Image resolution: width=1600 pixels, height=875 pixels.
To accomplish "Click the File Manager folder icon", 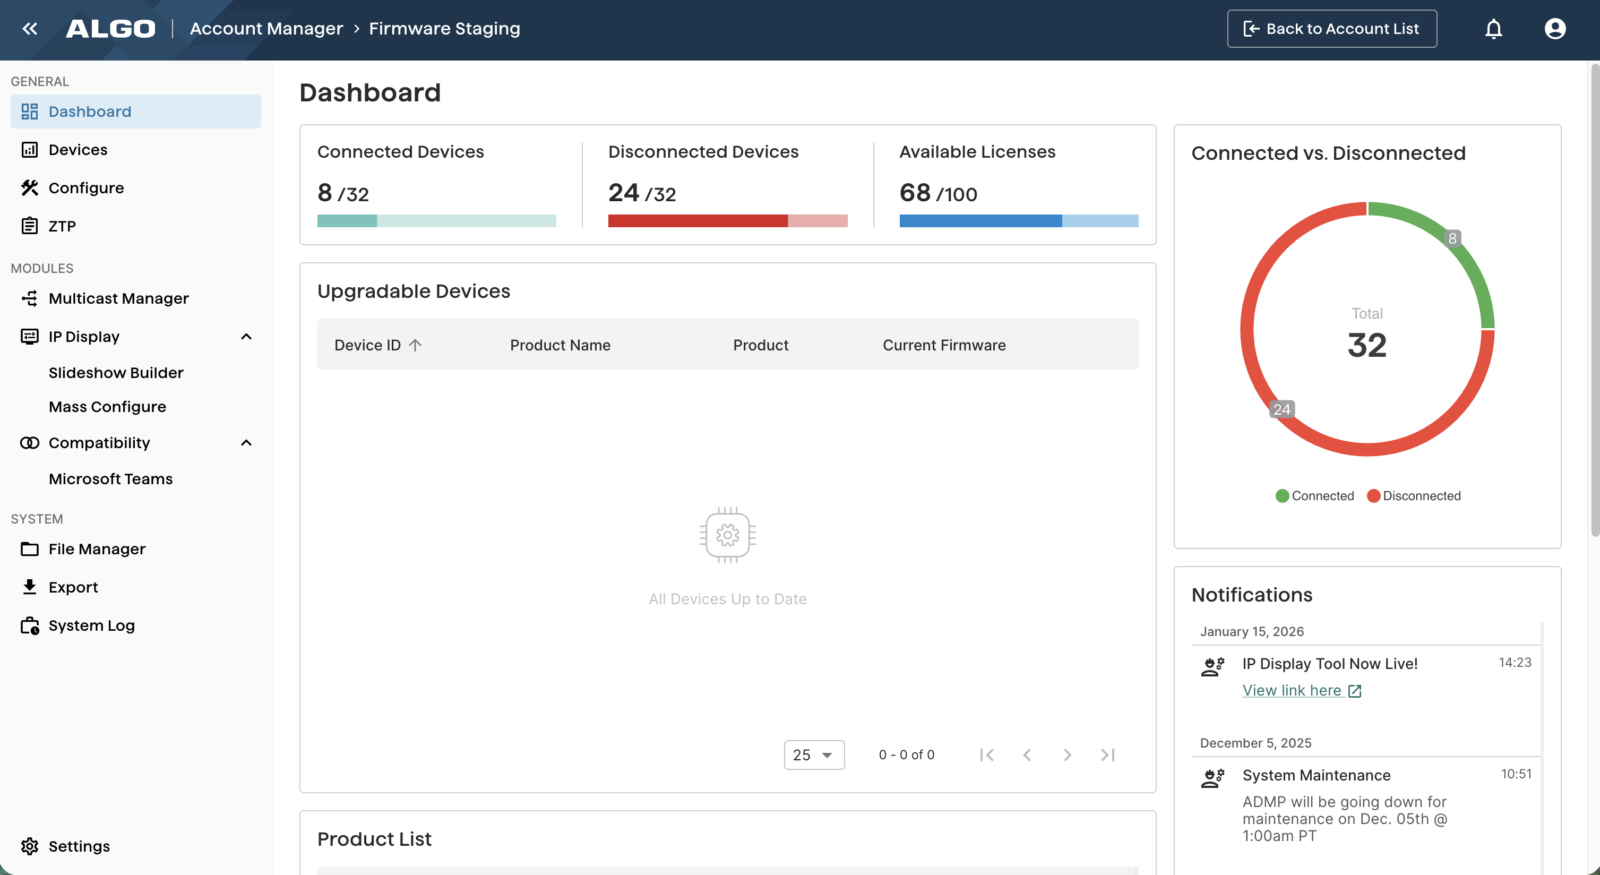I will click(x=30, y=549).
